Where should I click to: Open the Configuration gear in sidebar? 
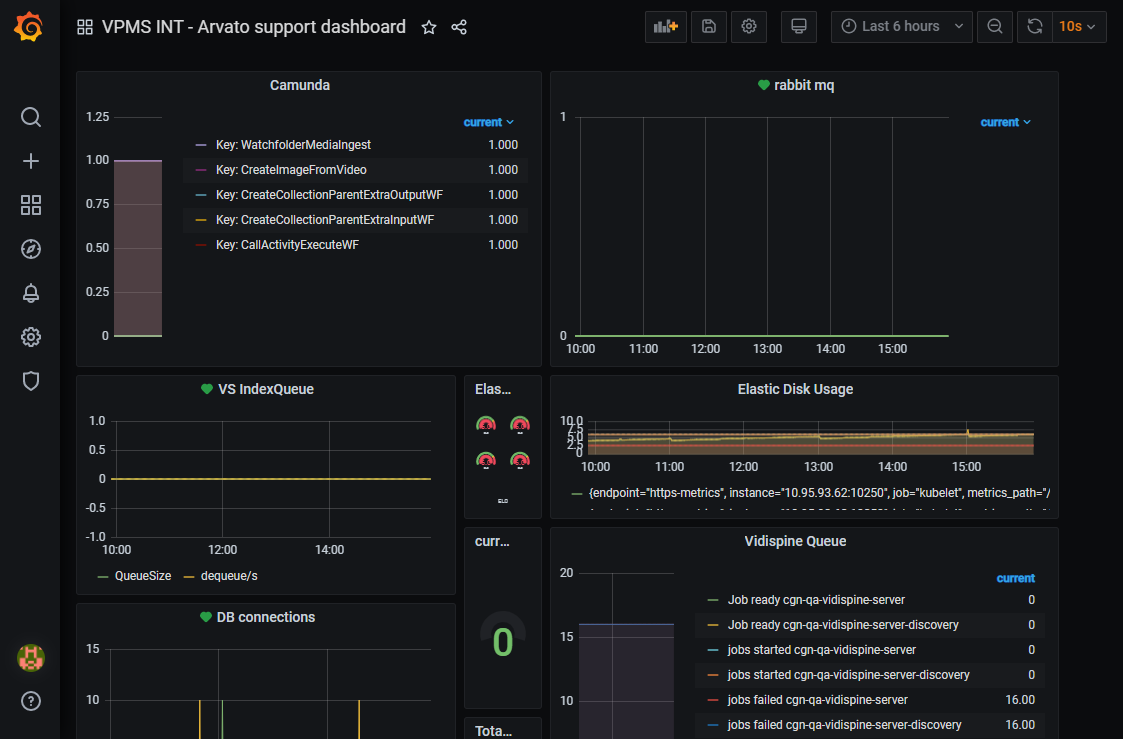pyautogui.click(x=31, y=337)
